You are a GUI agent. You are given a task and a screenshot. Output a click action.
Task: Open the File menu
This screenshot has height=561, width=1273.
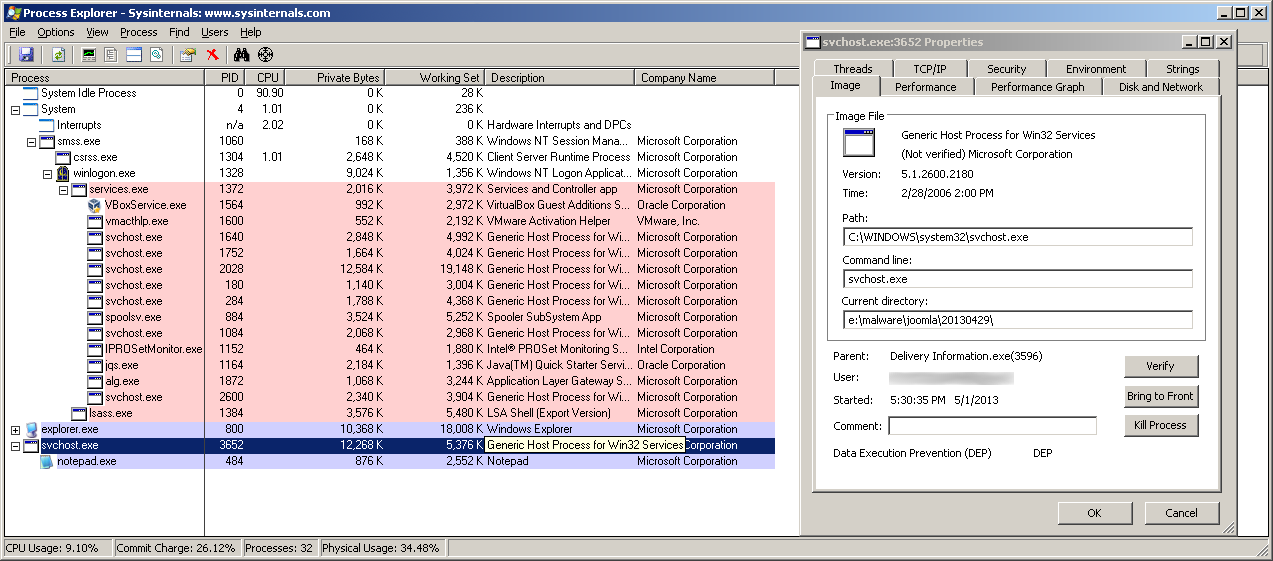[17, 32]
